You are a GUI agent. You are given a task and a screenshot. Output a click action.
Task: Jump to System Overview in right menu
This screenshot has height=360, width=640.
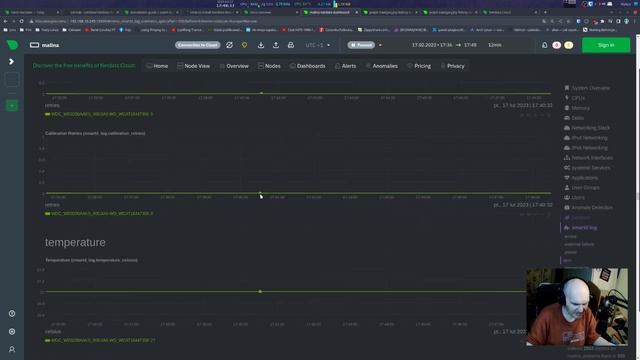tap(587, 88)
